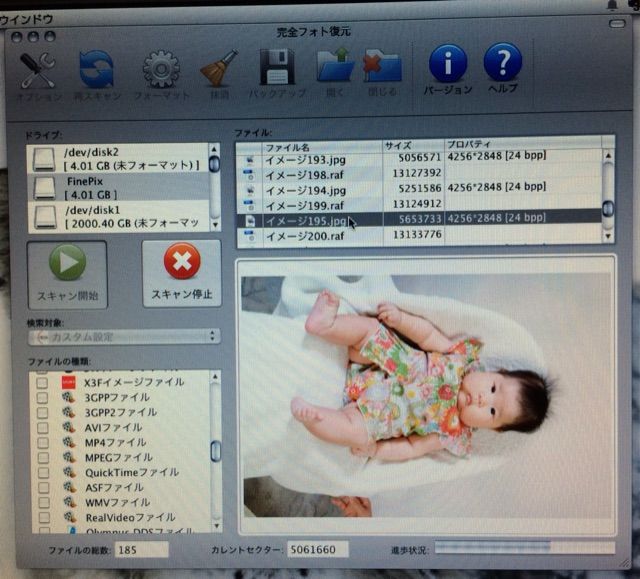640x579 pixels.
Task: Click the file list scrollbar thumb
Action: (x=608, y=209)
